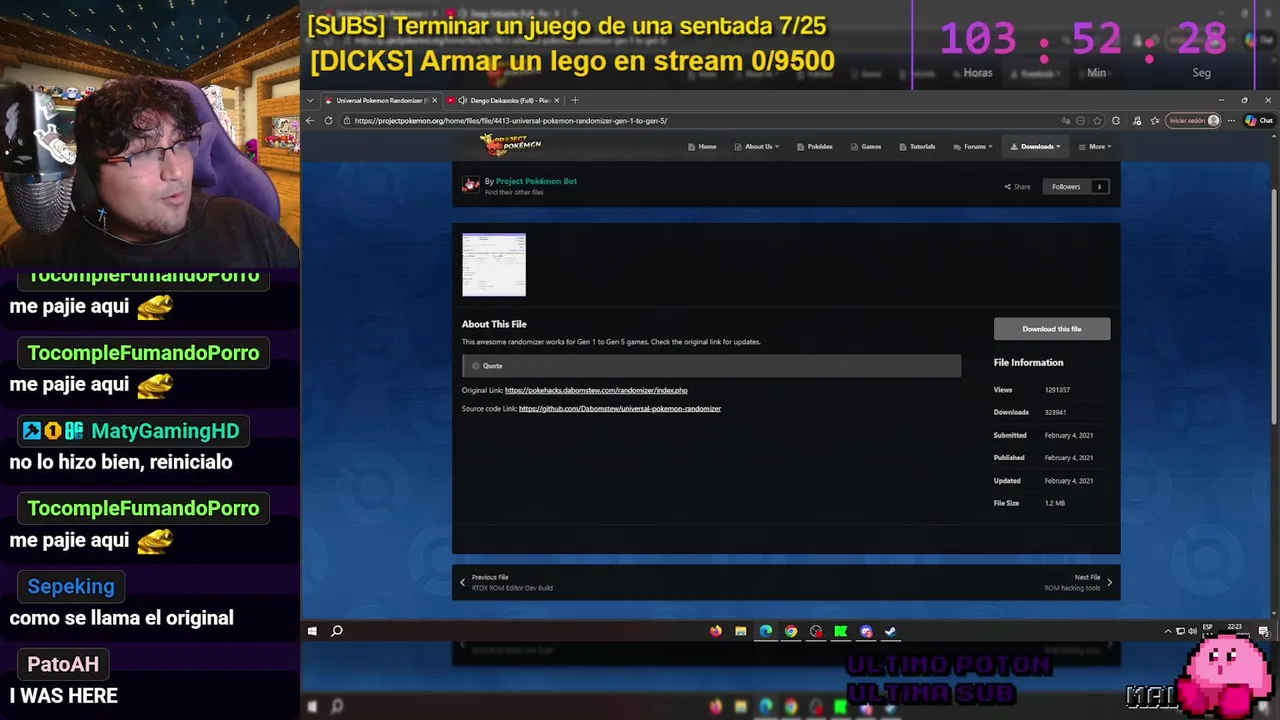
Task: Share this file via the Share button
Action: [1017, 187]
